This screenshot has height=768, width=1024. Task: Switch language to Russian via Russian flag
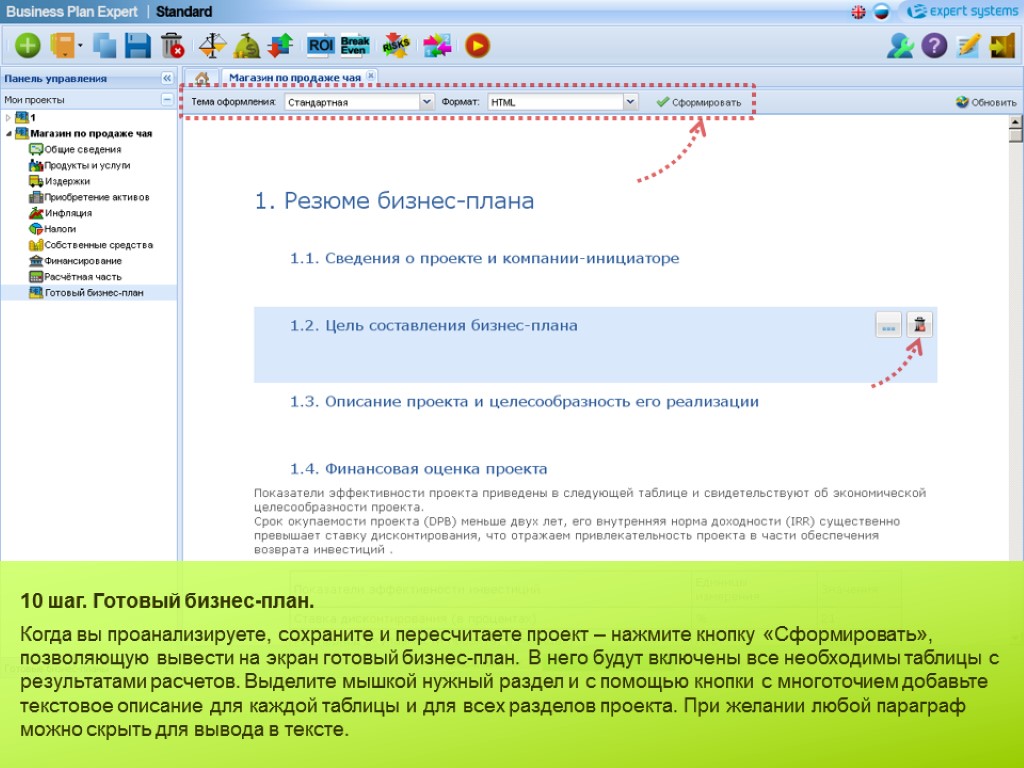[x=881, y=12]
